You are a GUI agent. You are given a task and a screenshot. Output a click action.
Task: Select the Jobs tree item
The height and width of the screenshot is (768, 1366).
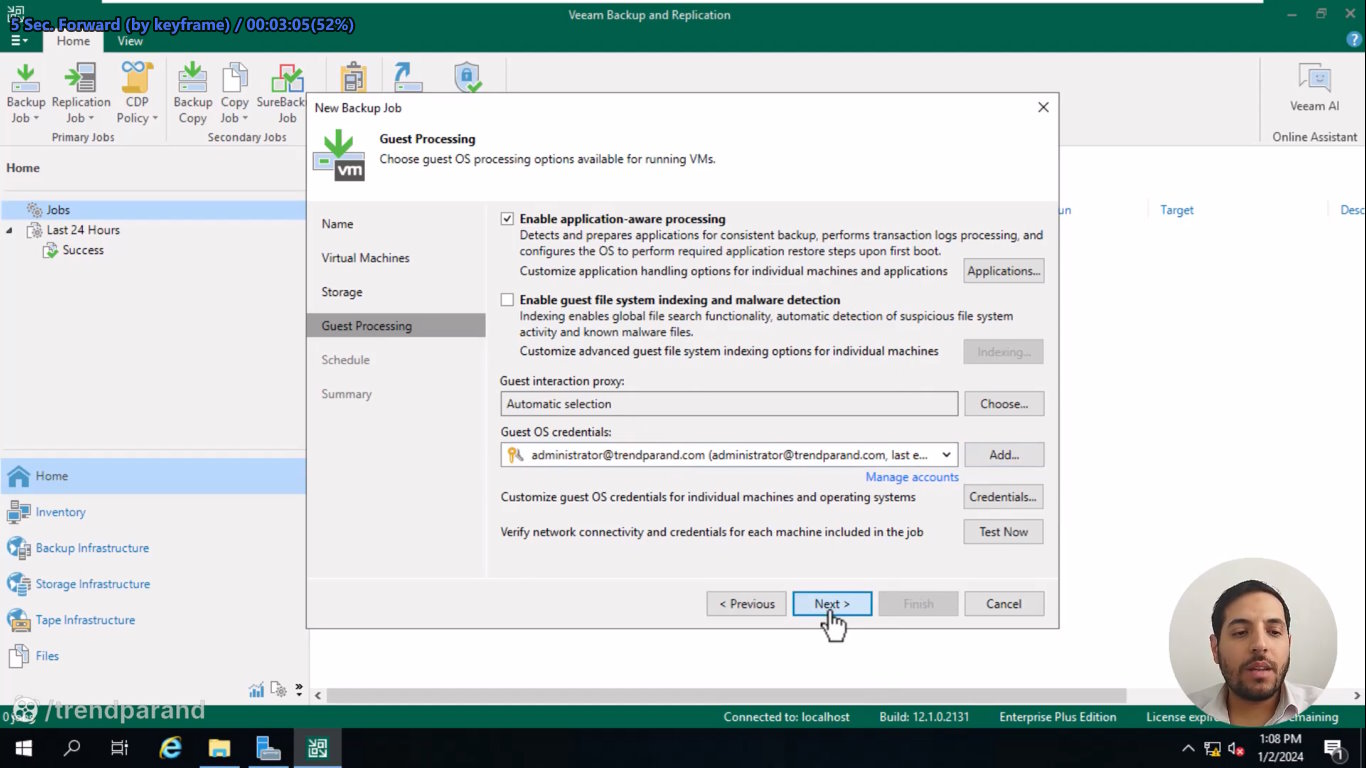58,210
